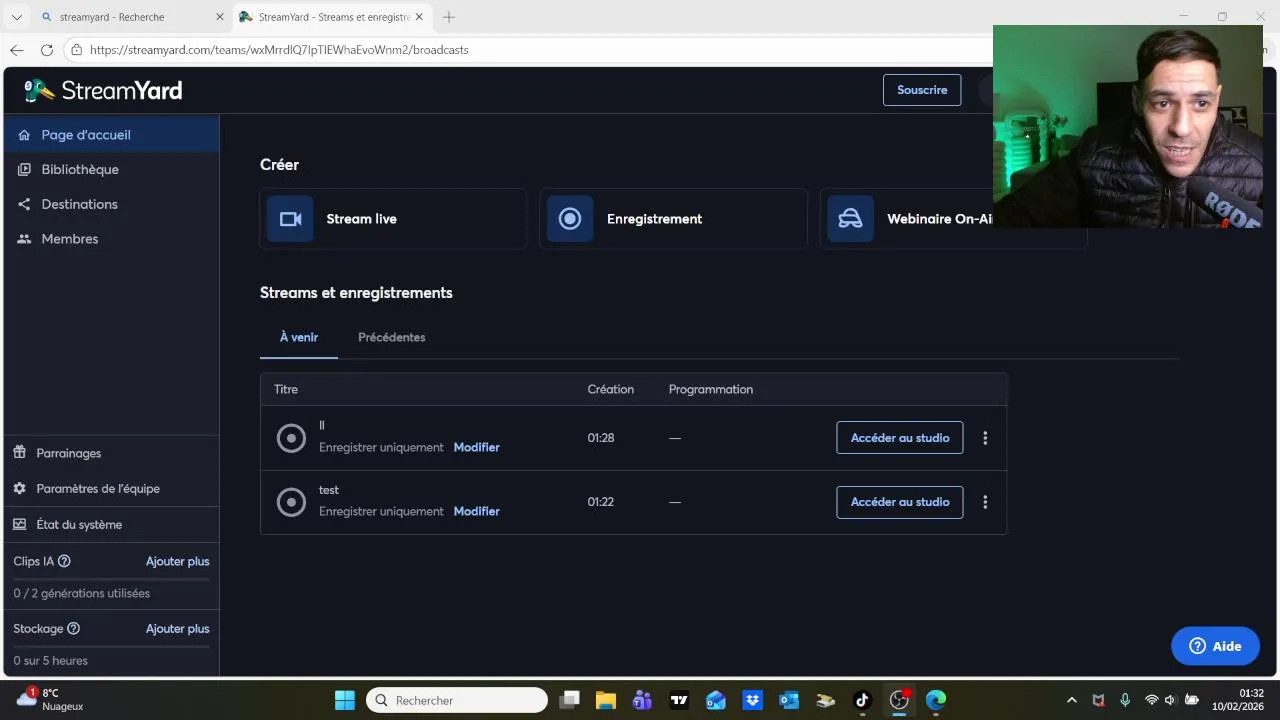Create a new Stream live

[x=393, y=219]
